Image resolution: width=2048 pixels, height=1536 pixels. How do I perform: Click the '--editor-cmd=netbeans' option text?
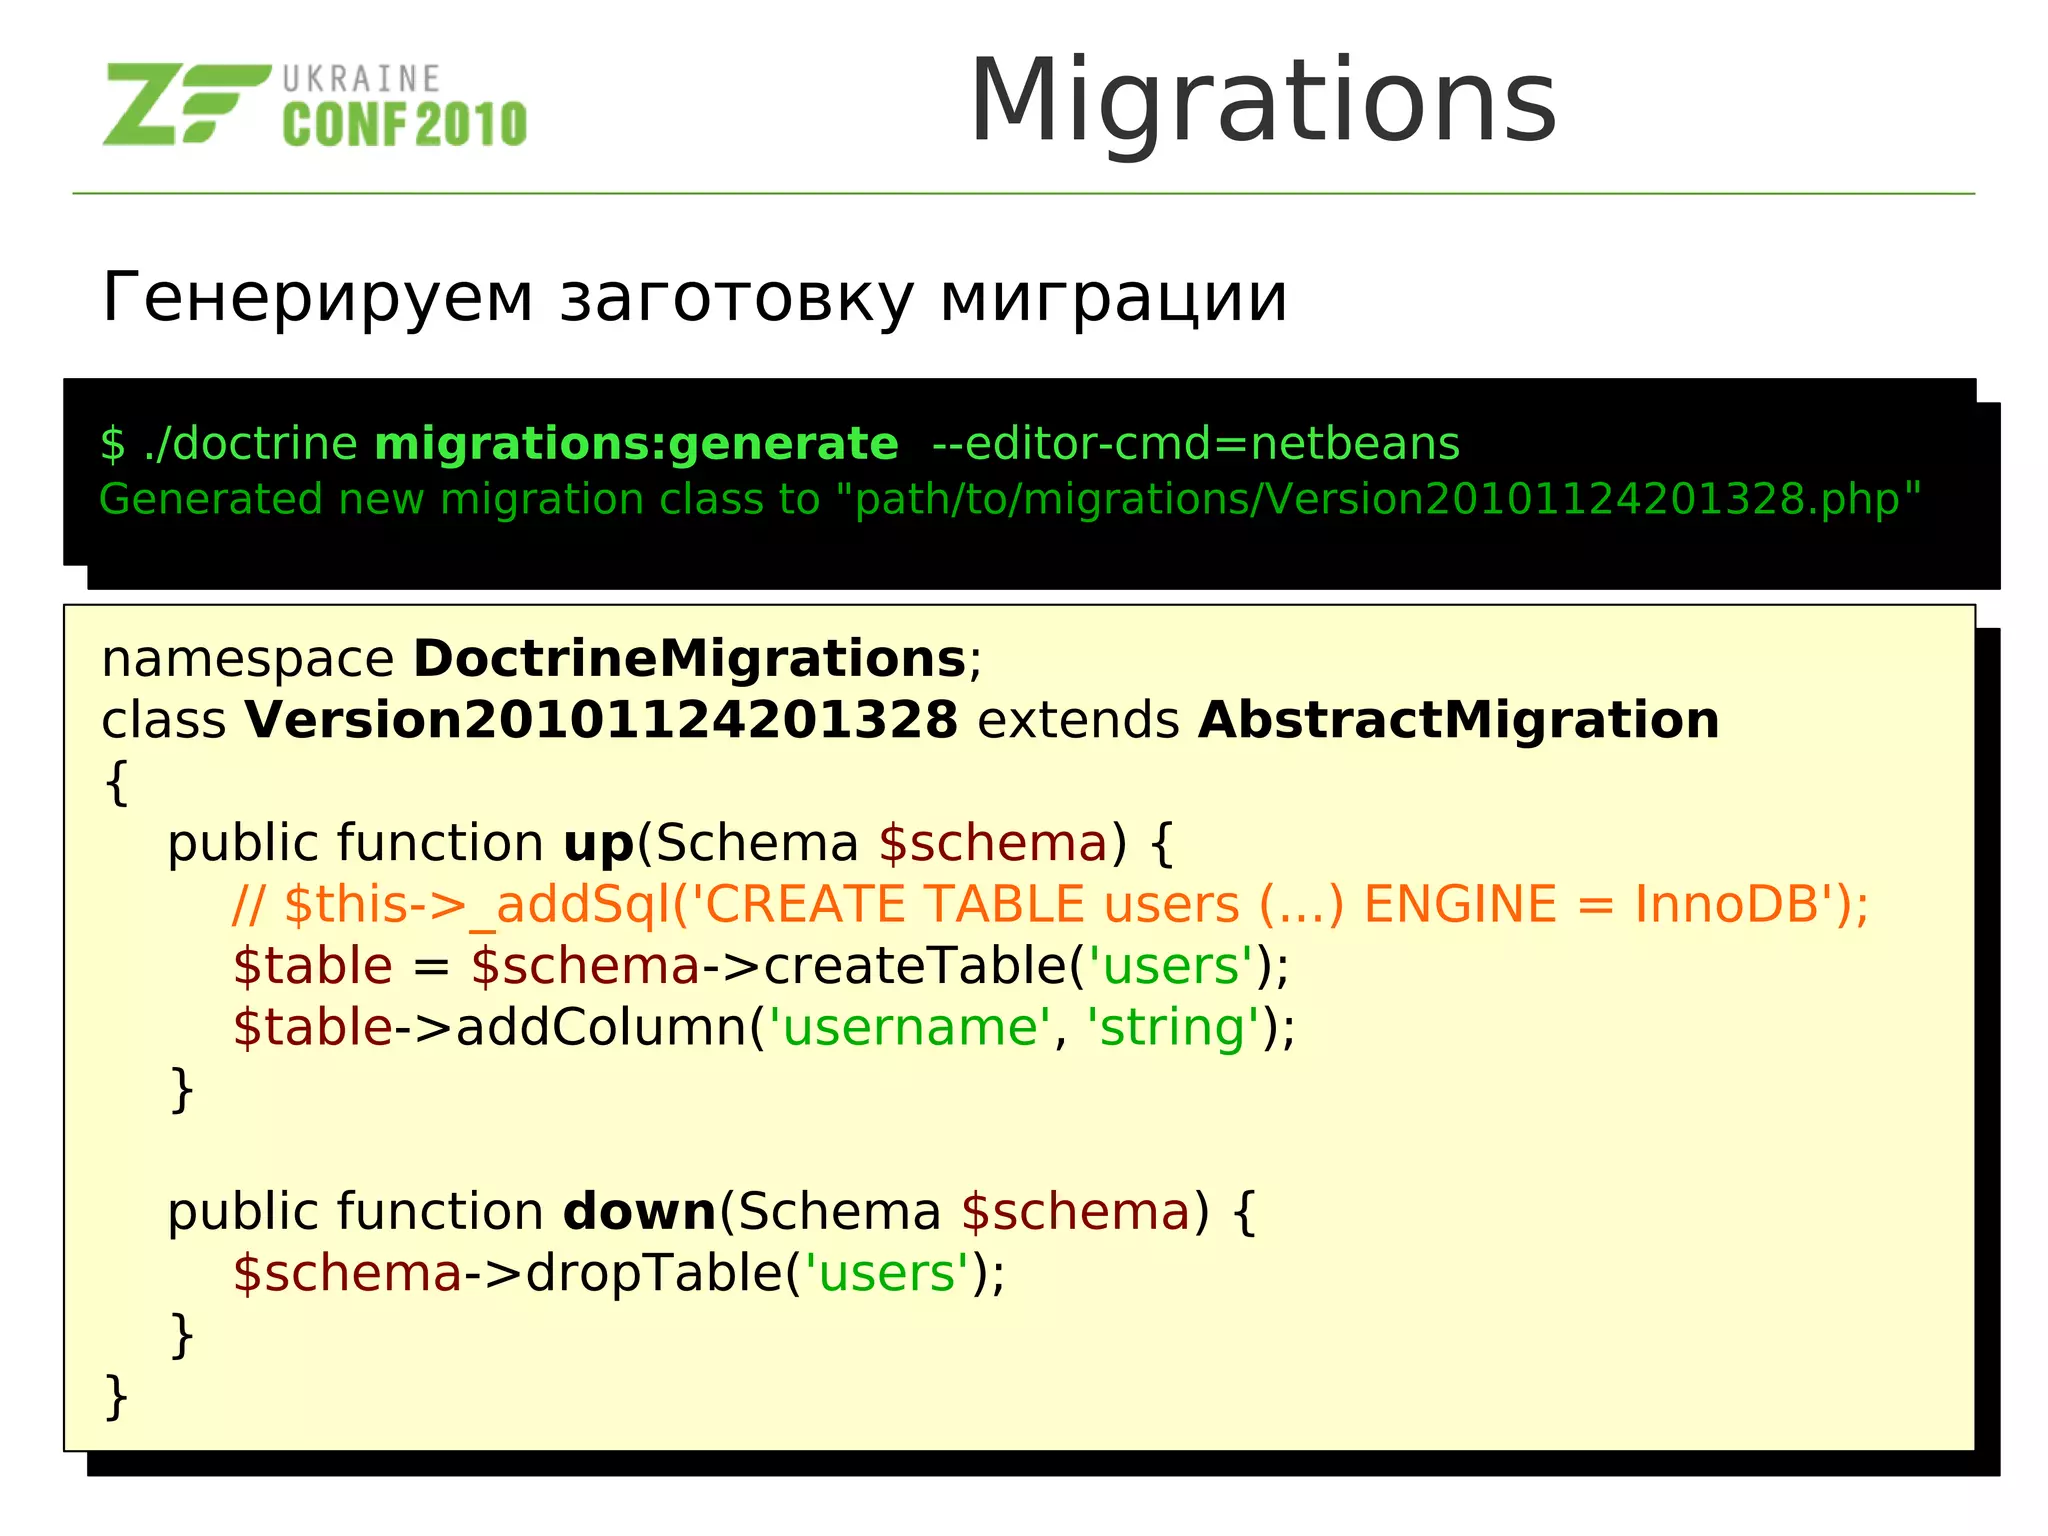point(1195,443)
